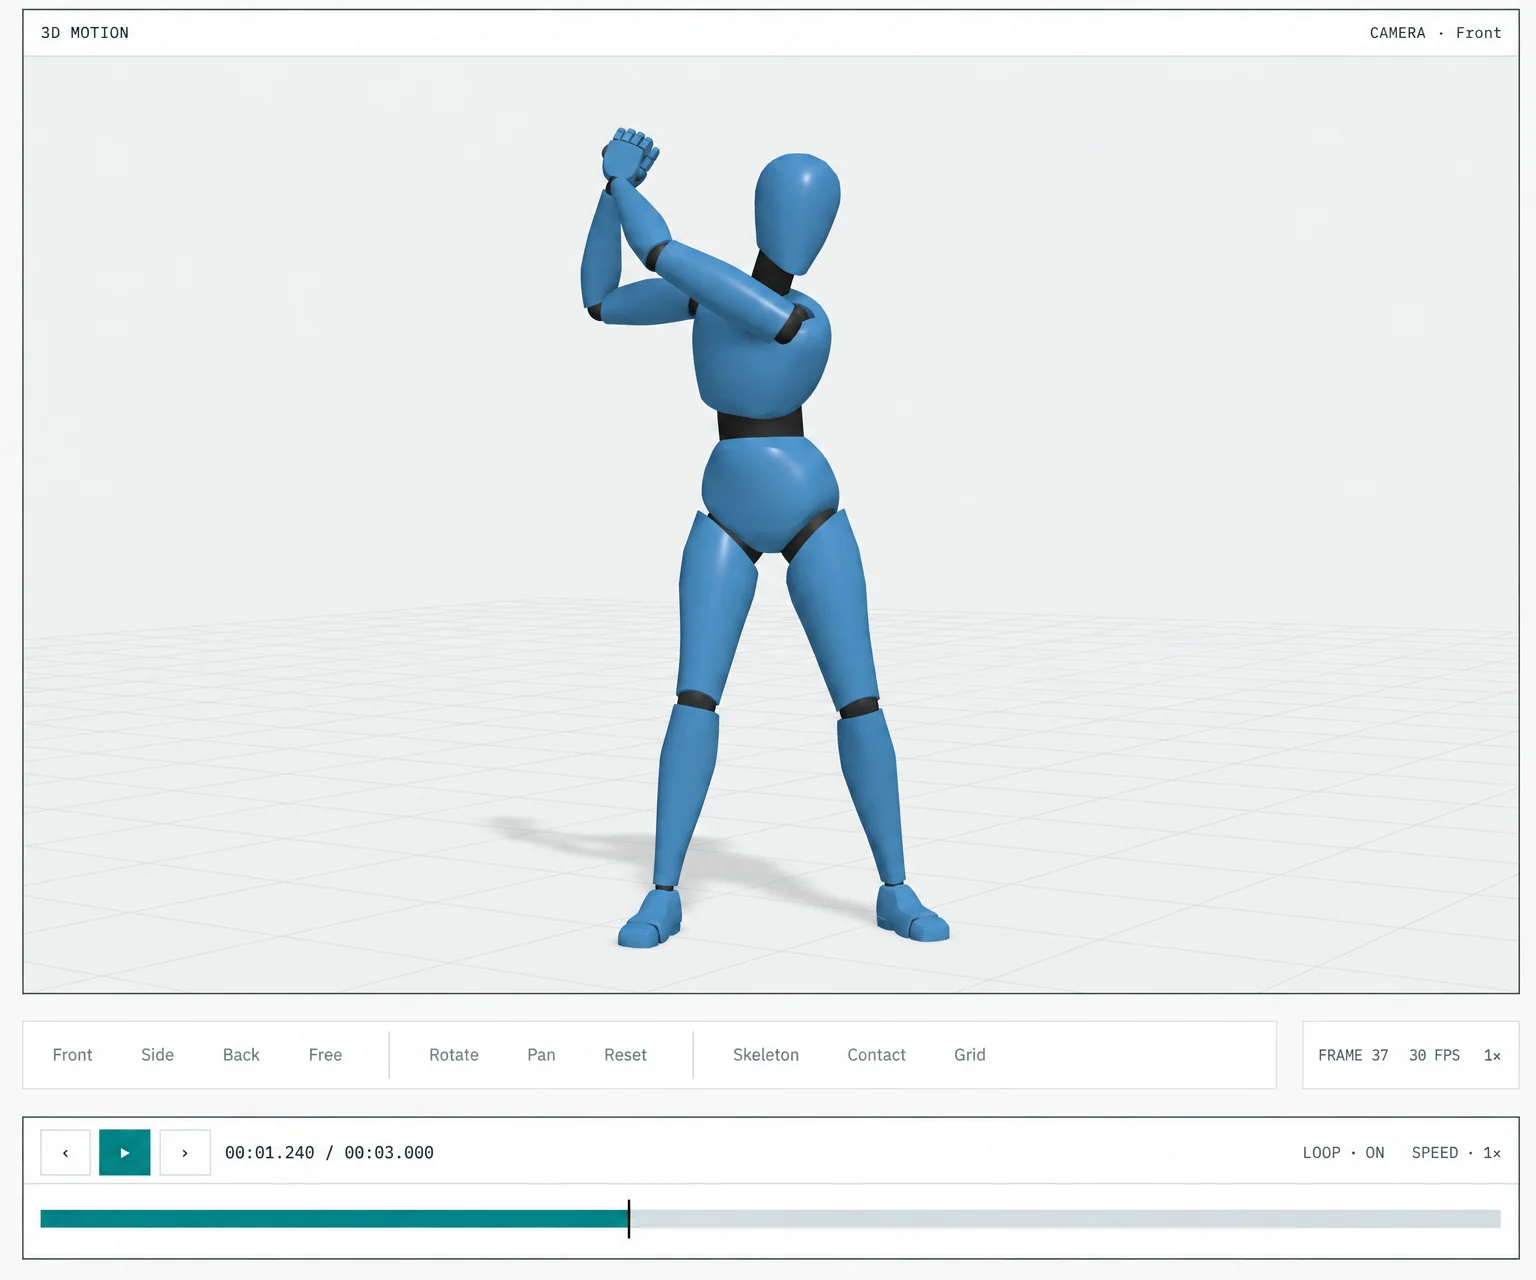Toggle the LOOP · ON setting
This screenshot has width=1536, height=1280.
pos(1343,1153)
